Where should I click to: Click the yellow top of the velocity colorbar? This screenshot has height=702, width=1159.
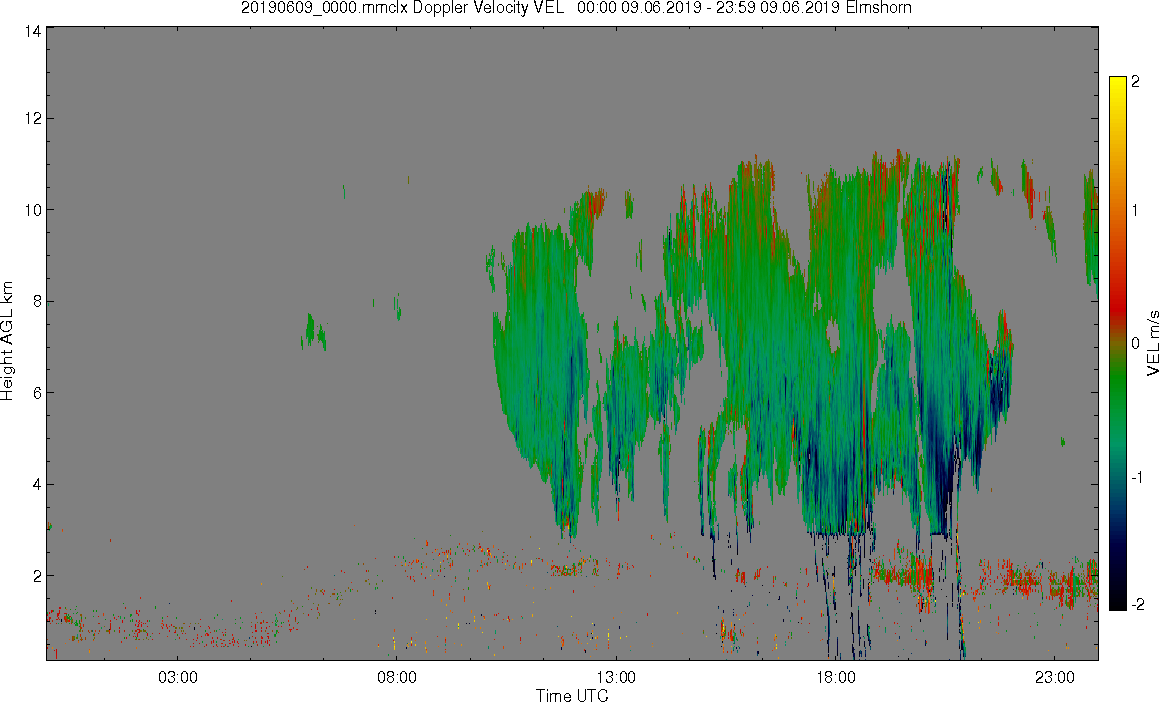[x=1118, y=85]
